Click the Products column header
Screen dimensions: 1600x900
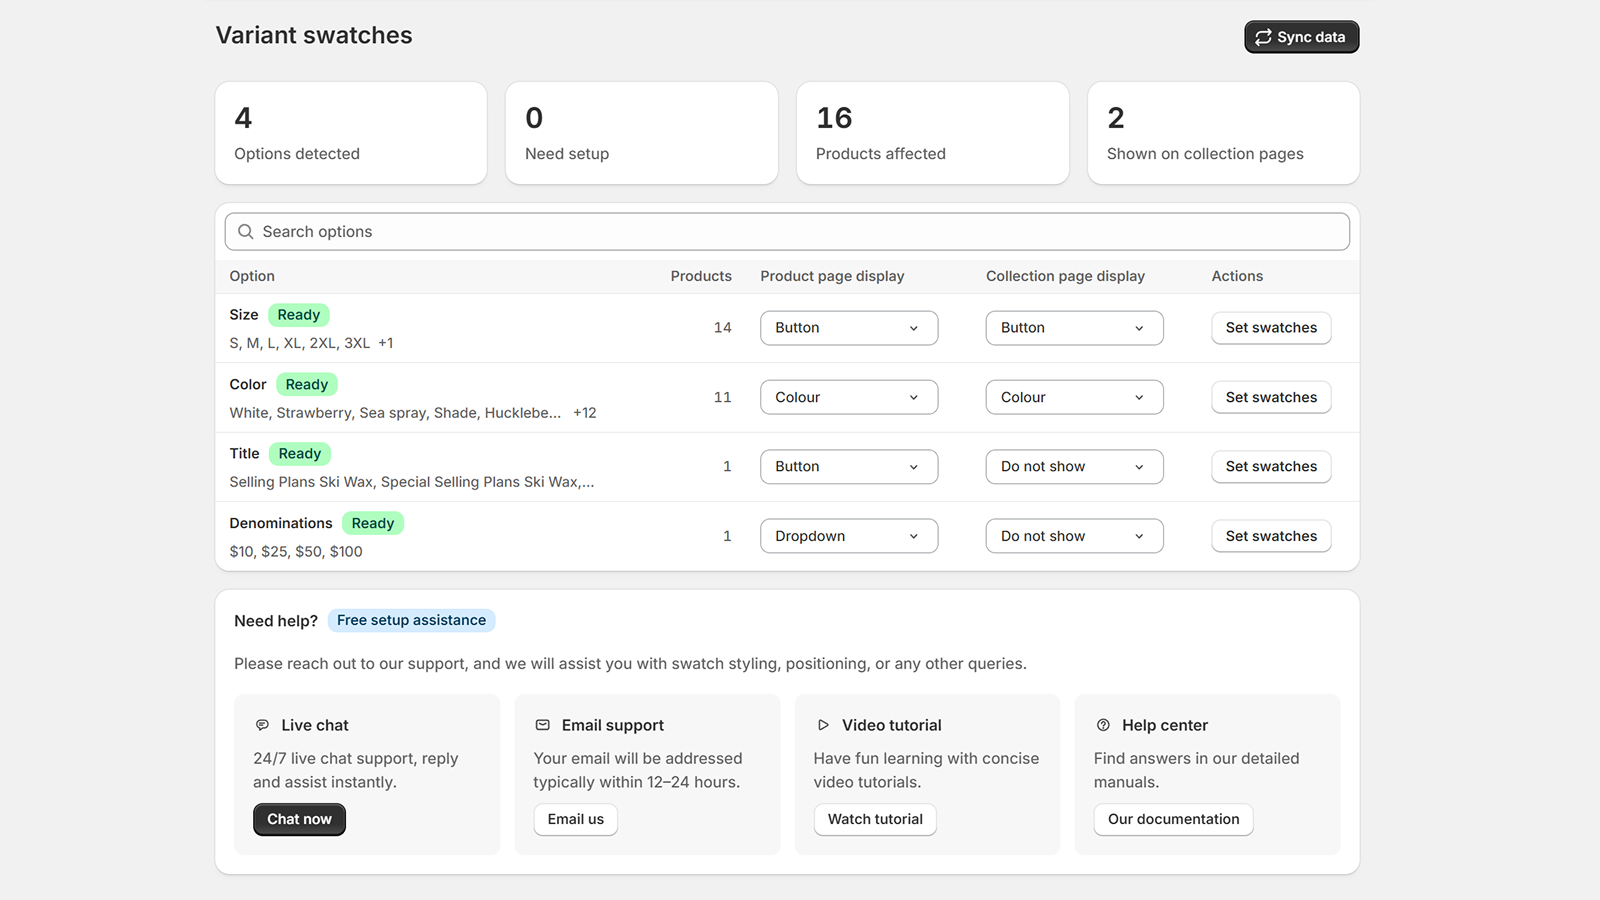(701, 276)
